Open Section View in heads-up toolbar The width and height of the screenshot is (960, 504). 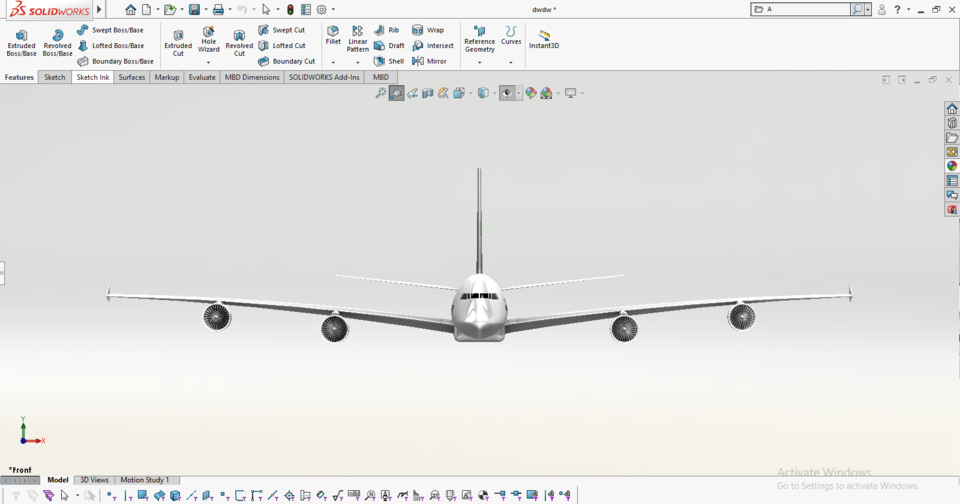(x=428, y=93)
